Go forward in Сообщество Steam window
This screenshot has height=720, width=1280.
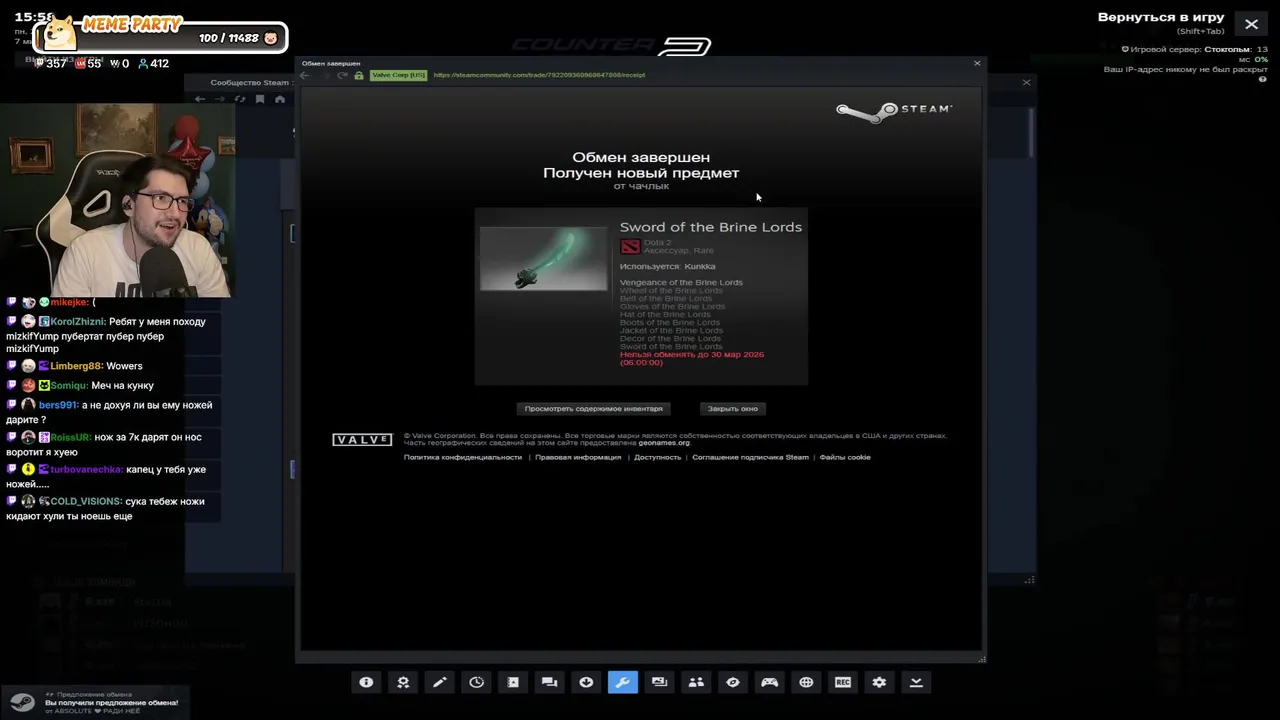[x=219, y=99]
